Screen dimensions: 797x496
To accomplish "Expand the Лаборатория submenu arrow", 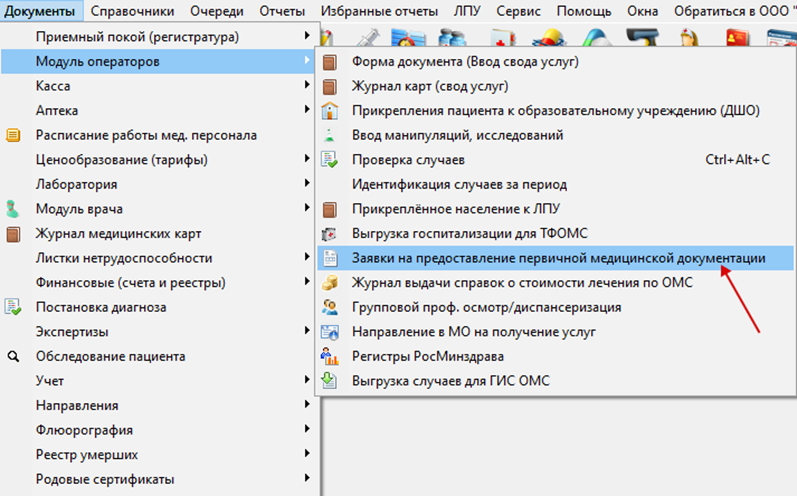I will (307, 182).
